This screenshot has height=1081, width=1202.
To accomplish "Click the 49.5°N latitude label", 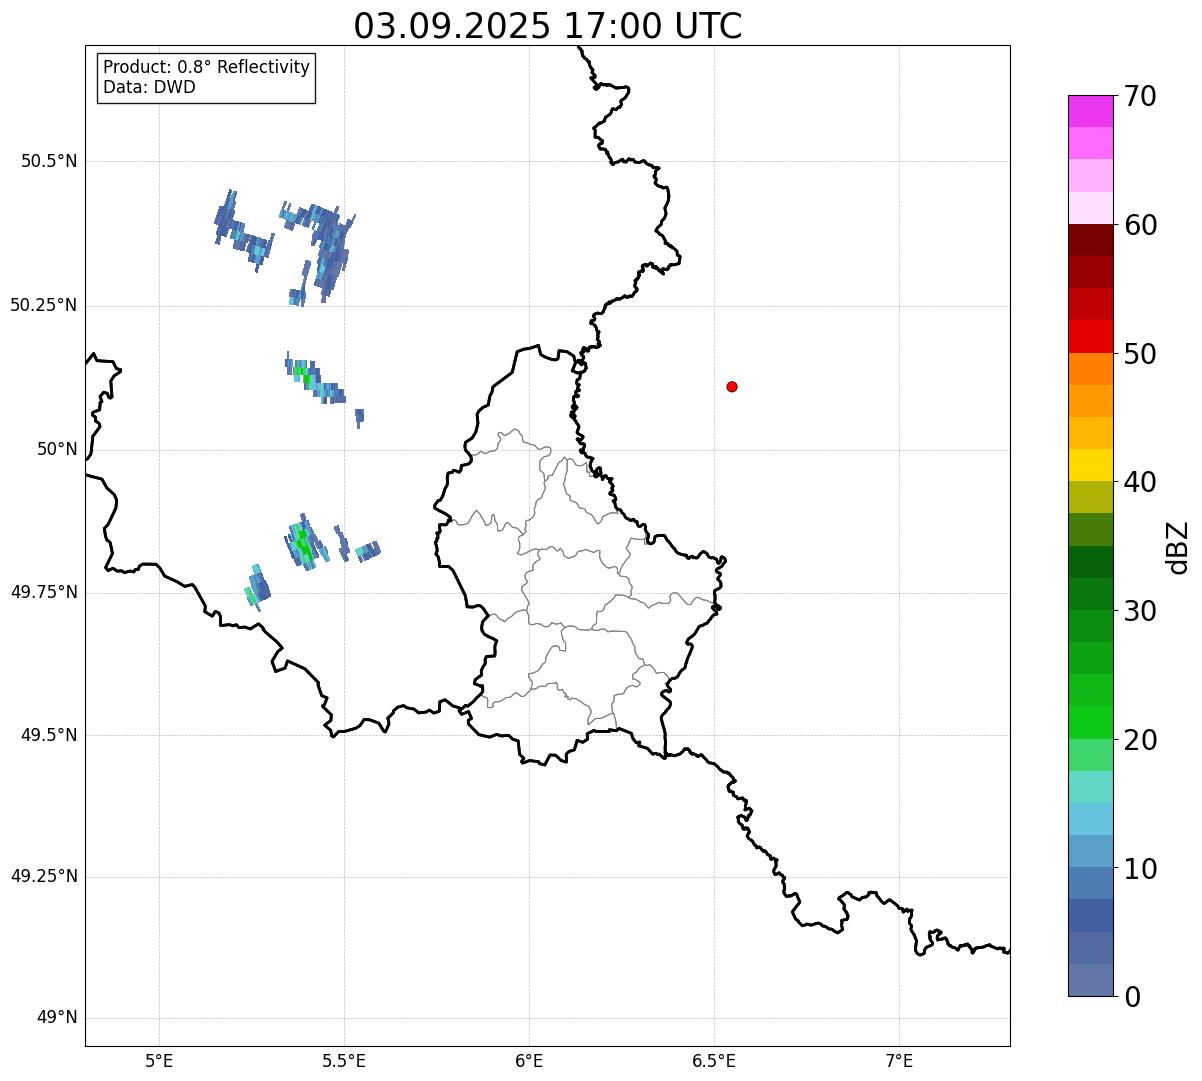I will (x=49, y=735).
